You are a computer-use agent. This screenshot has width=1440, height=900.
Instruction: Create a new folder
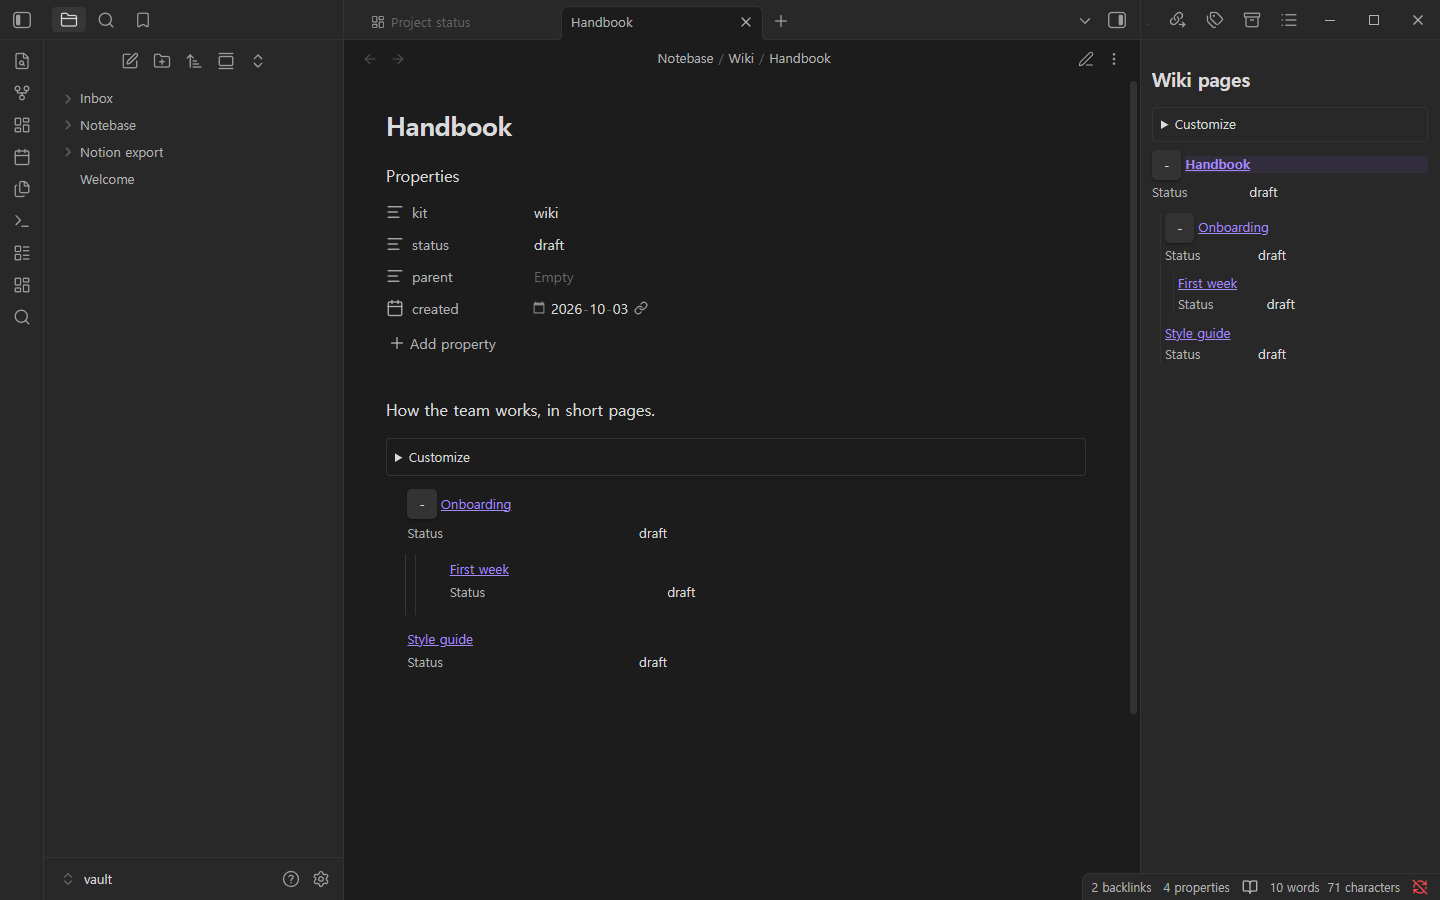tap(162, 61)
